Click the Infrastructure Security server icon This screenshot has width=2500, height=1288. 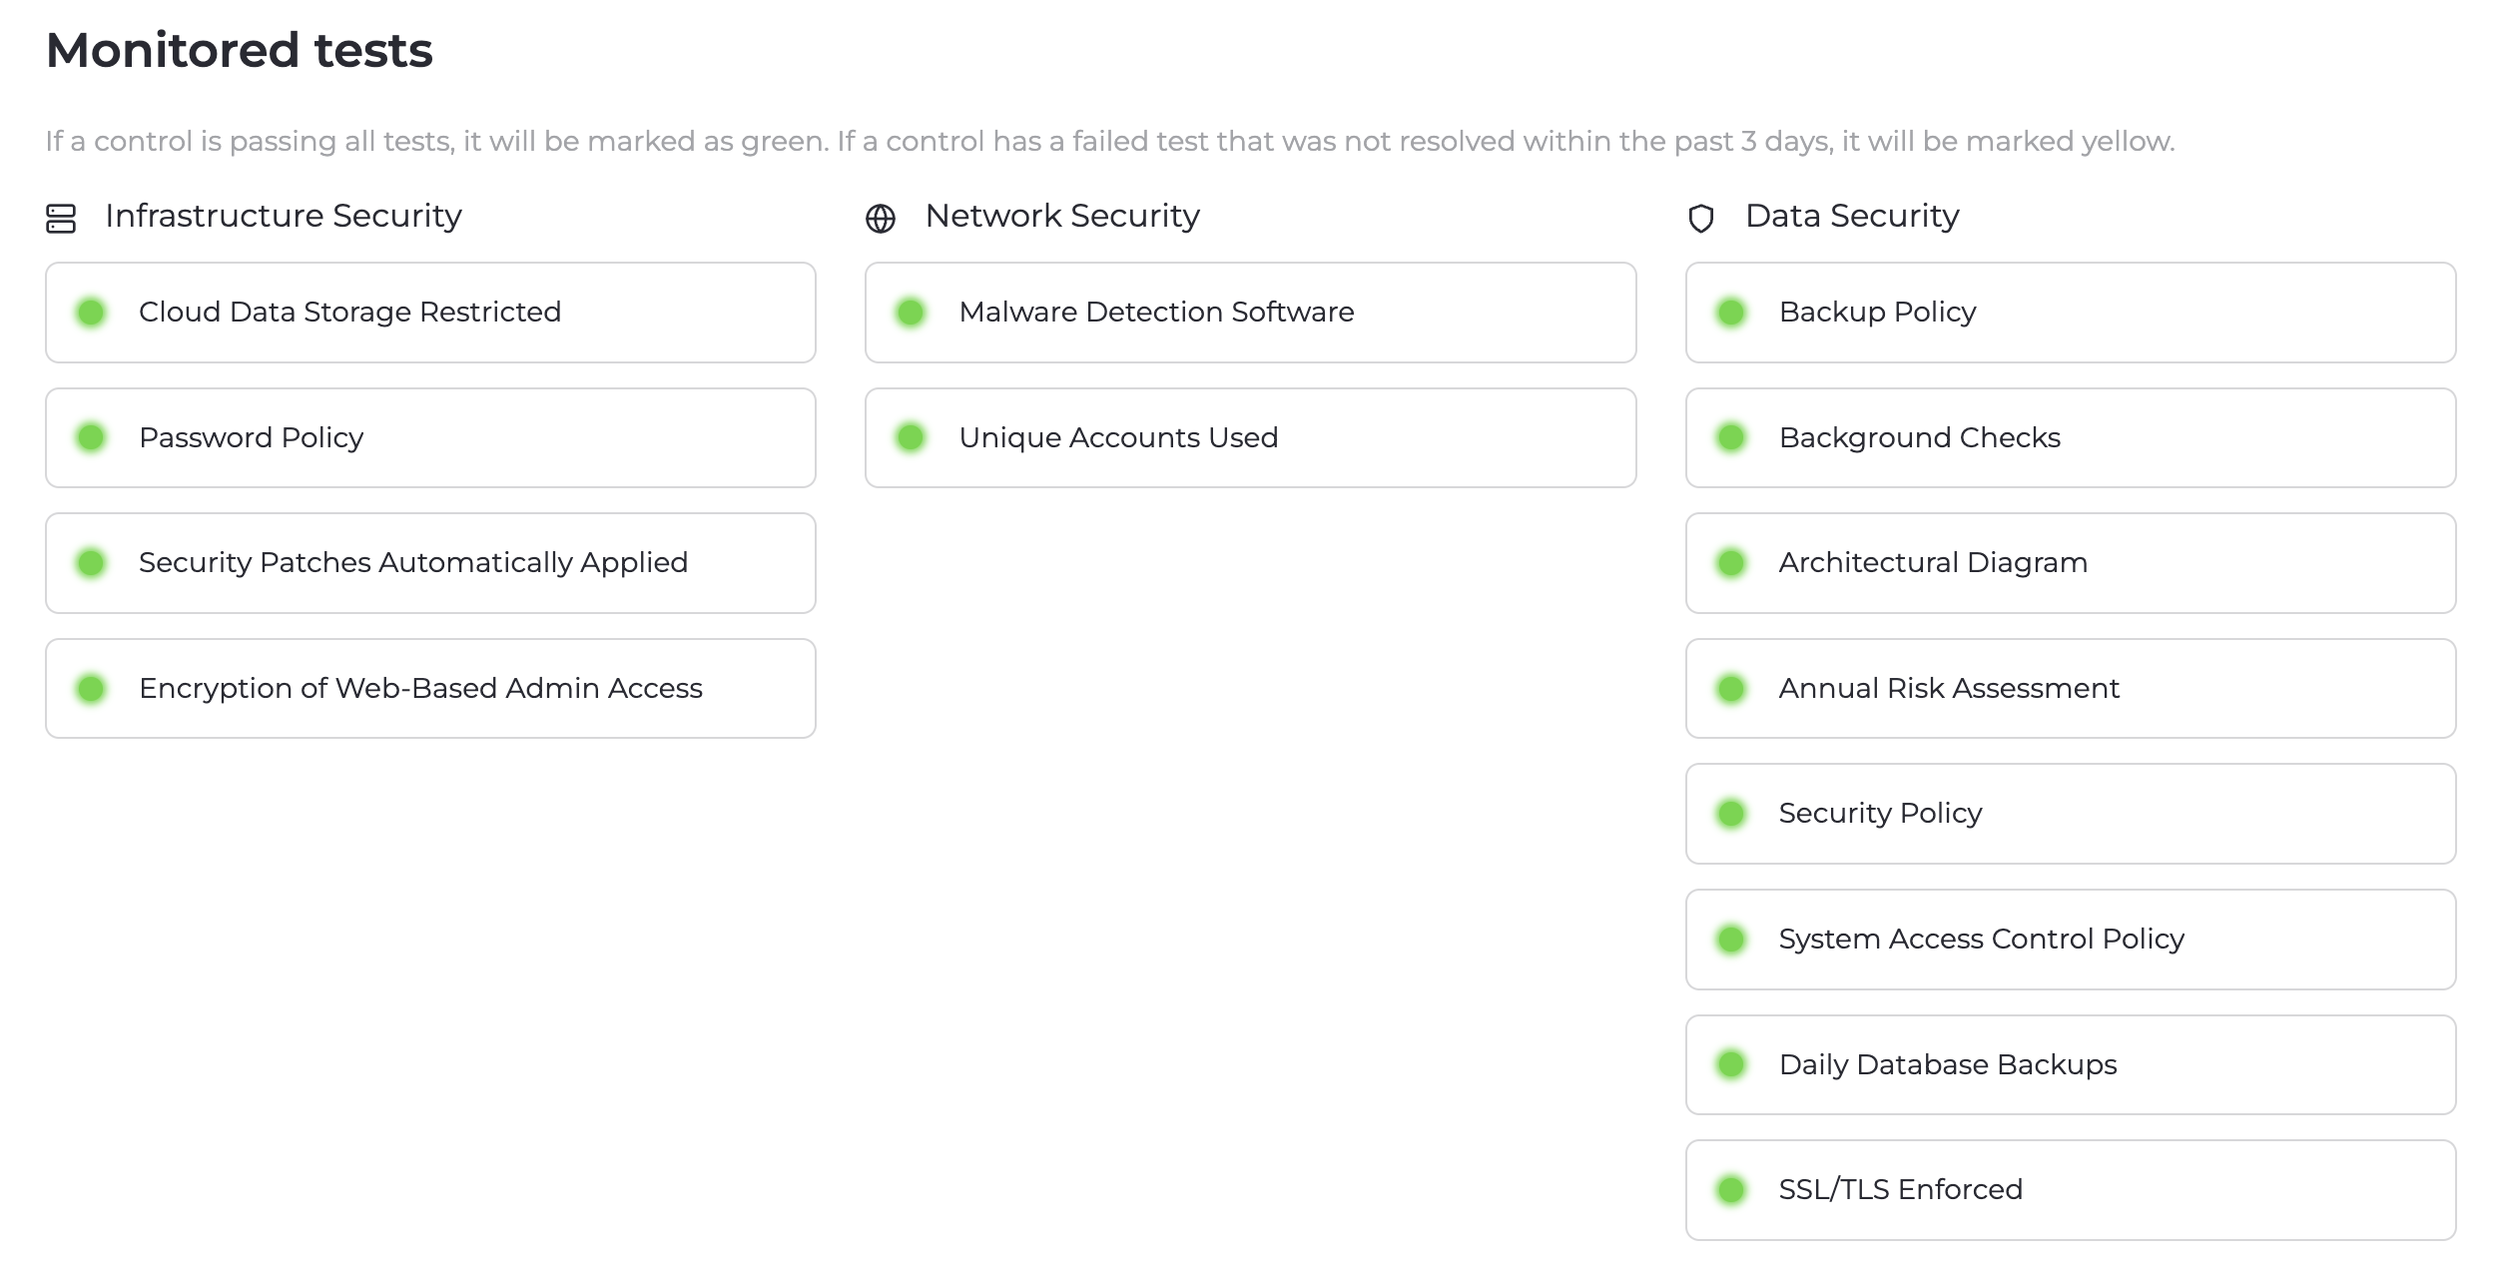click(61, 218)
